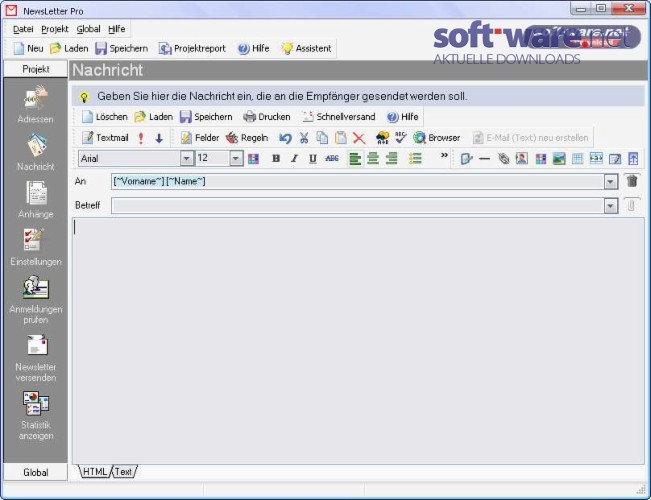
Task: Align text right
Action: click(x=392, y=159)
